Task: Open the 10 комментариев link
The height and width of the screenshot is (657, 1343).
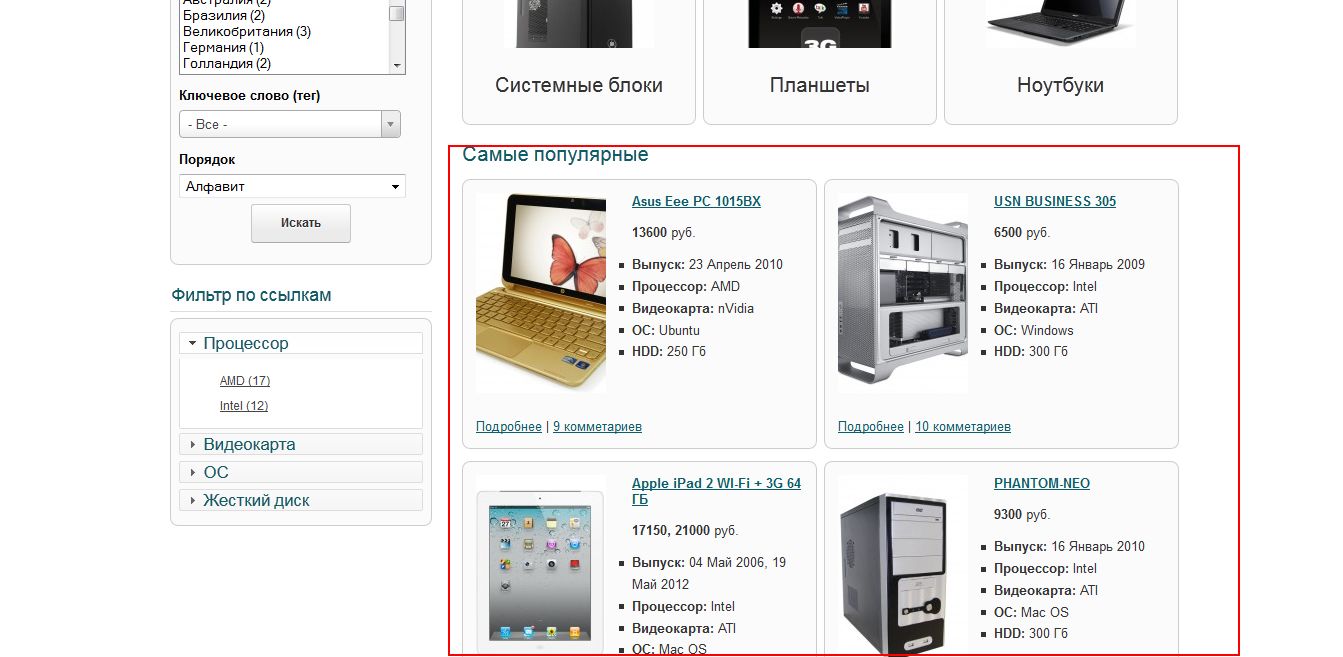Action: point(963,426)
